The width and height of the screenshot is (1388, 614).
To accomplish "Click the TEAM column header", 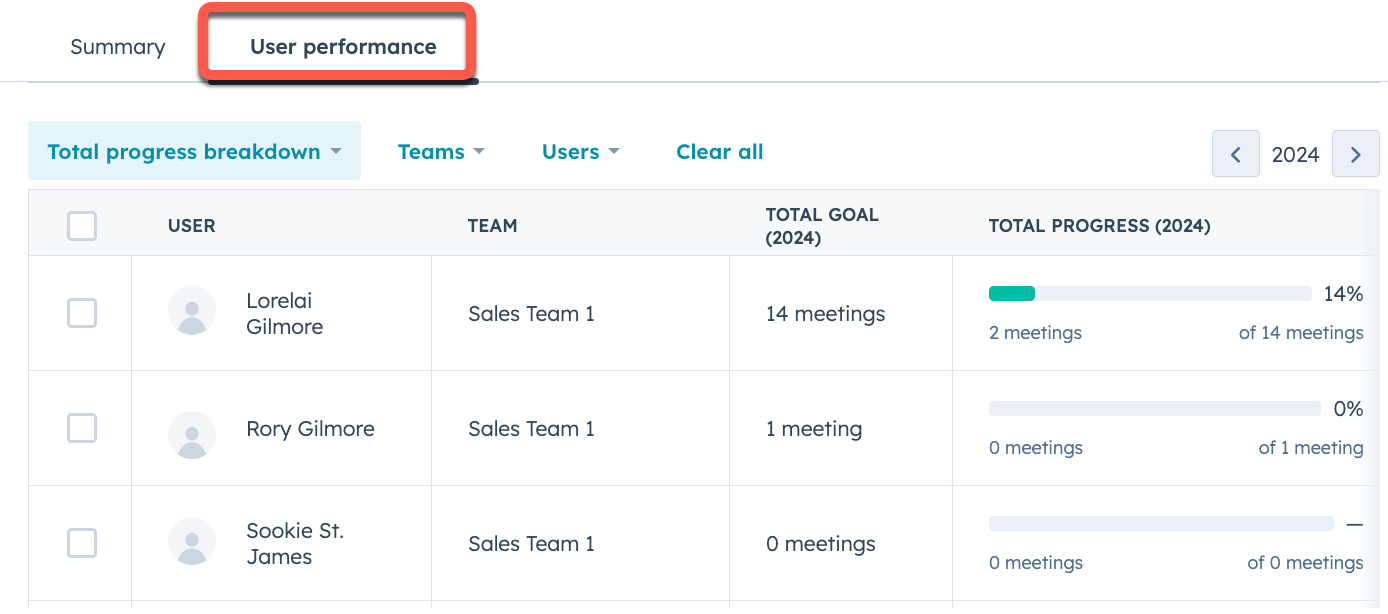I will pyautogui.click(x=493, y=226).
